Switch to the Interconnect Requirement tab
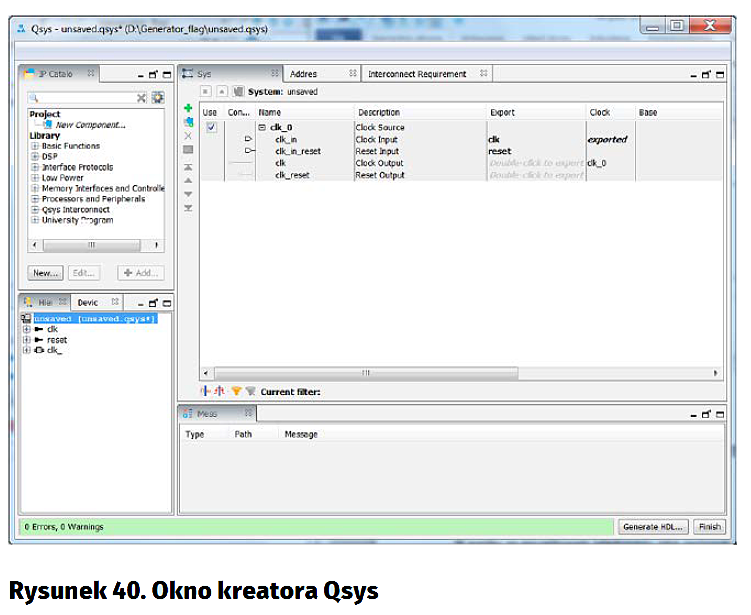 coord(417,74)
